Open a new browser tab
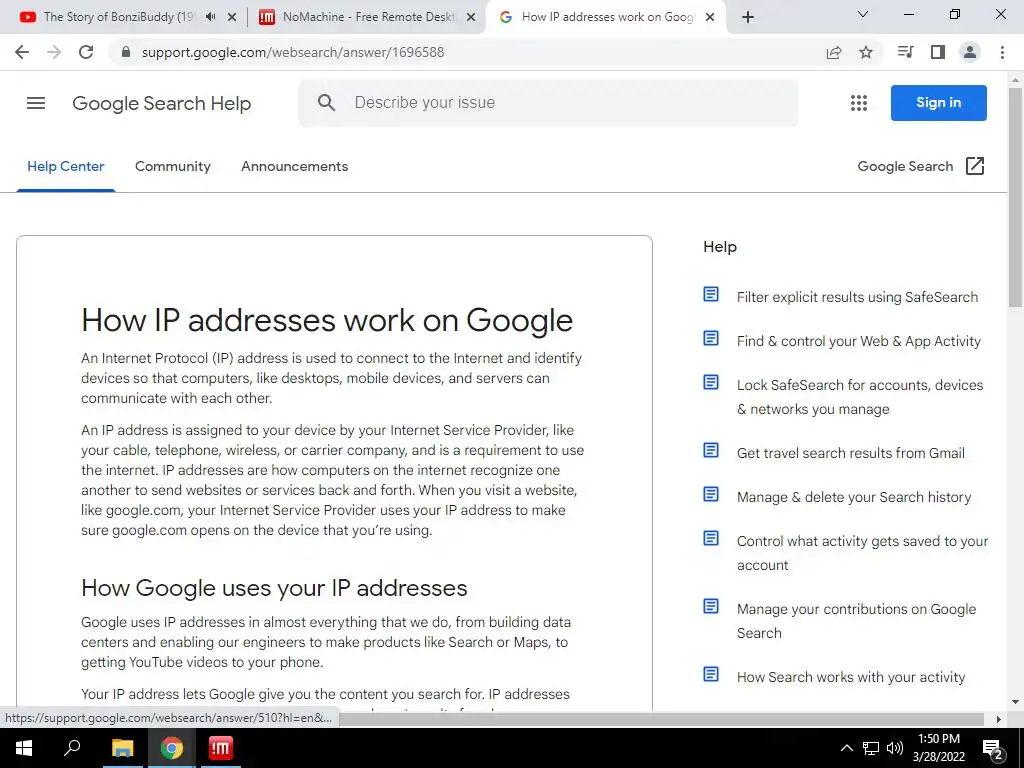1024x768 pixels. pos(748,18)
